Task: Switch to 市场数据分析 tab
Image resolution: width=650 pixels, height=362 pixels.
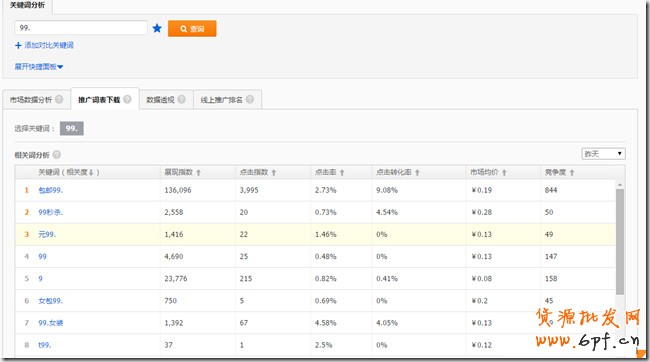Action: (x=31, y=100)
